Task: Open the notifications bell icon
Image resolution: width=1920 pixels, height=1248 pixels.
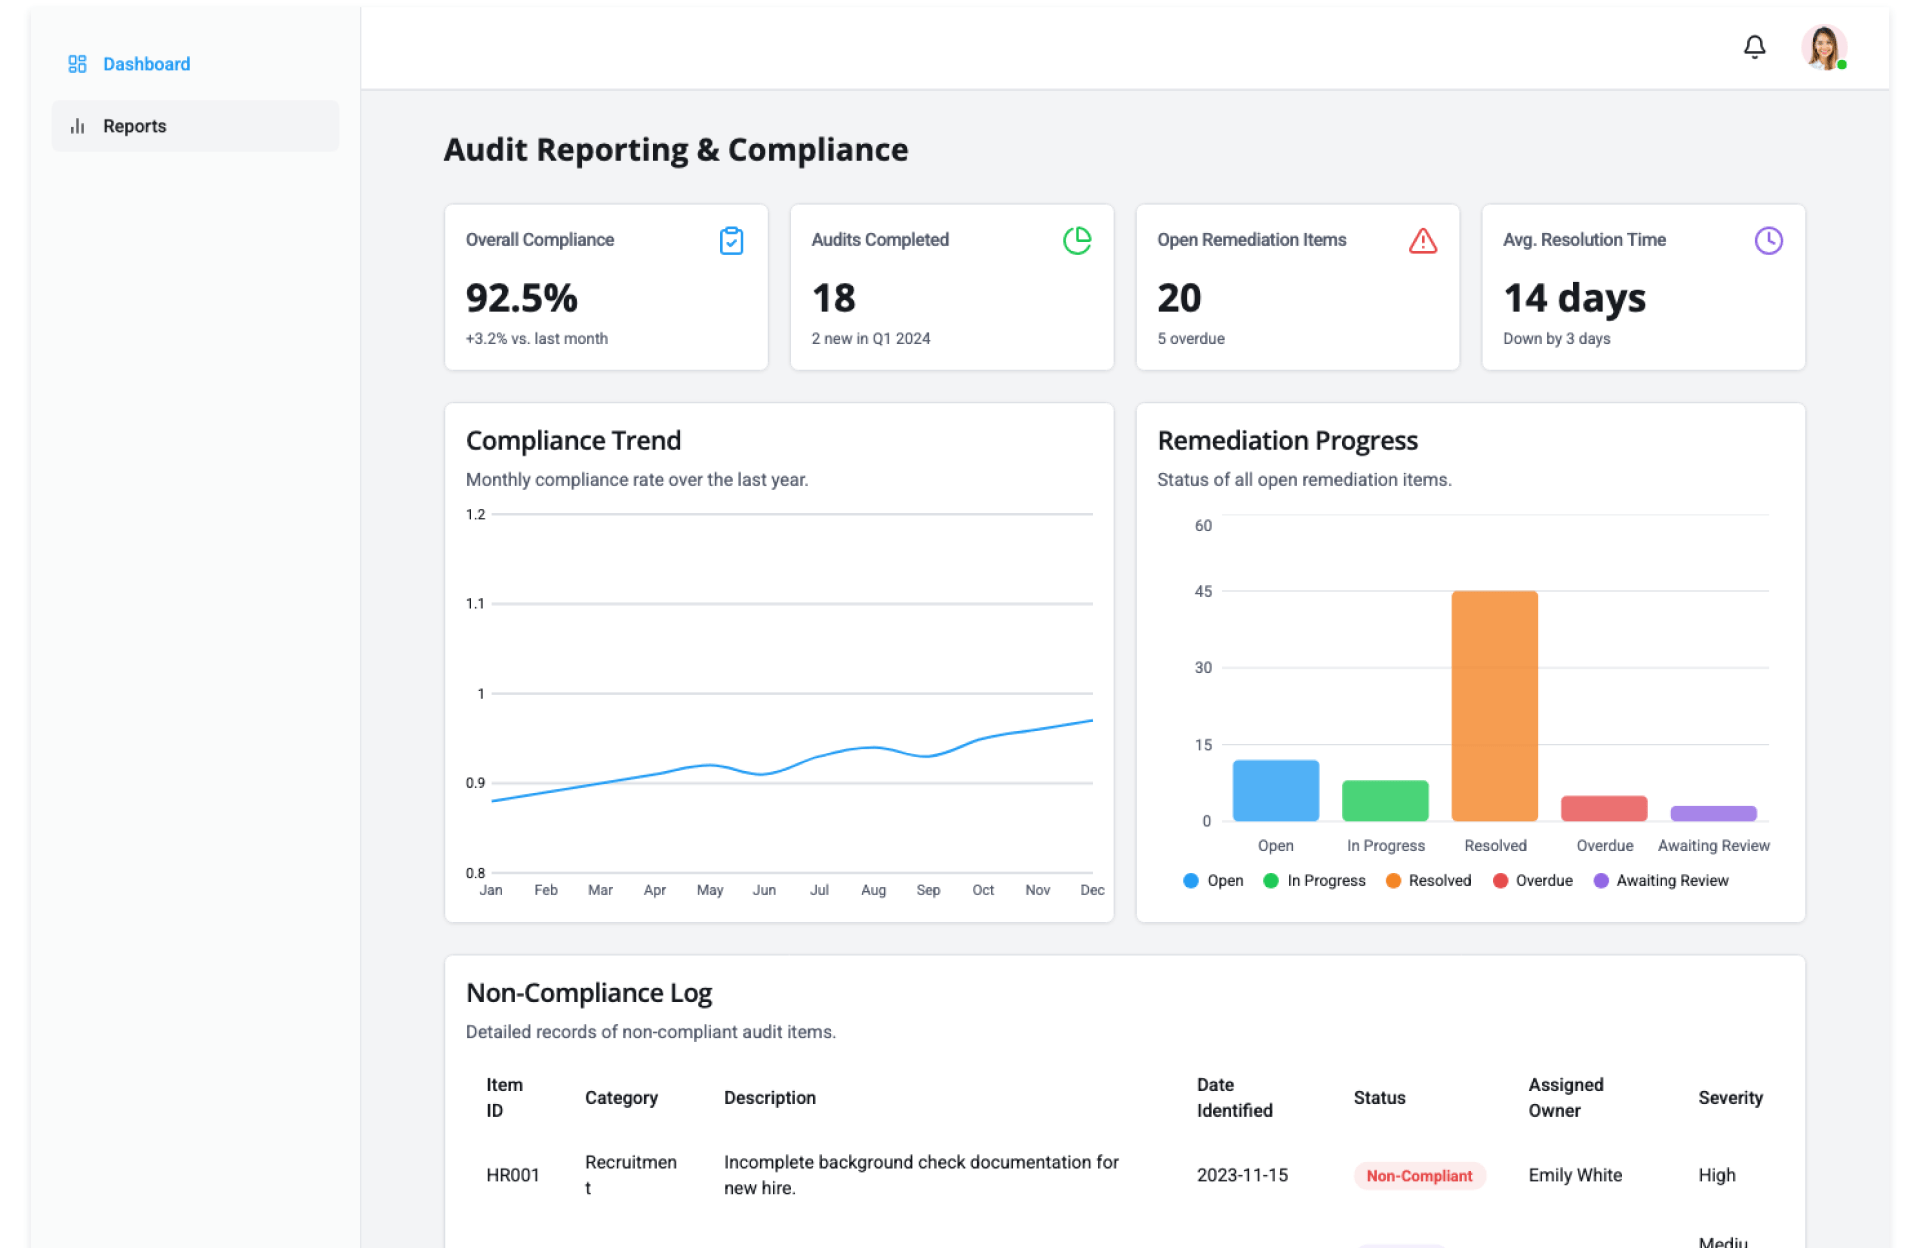Action: 1754,47
